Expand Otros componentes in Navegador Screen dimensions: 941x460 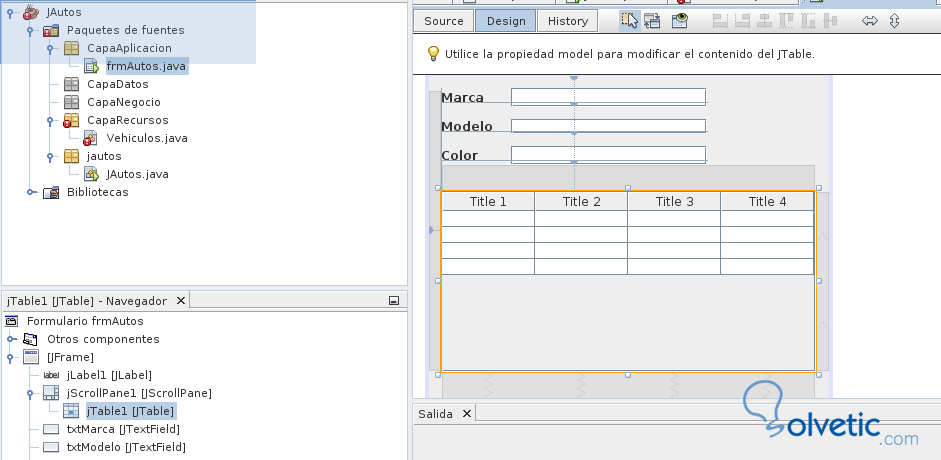(10, 339)
